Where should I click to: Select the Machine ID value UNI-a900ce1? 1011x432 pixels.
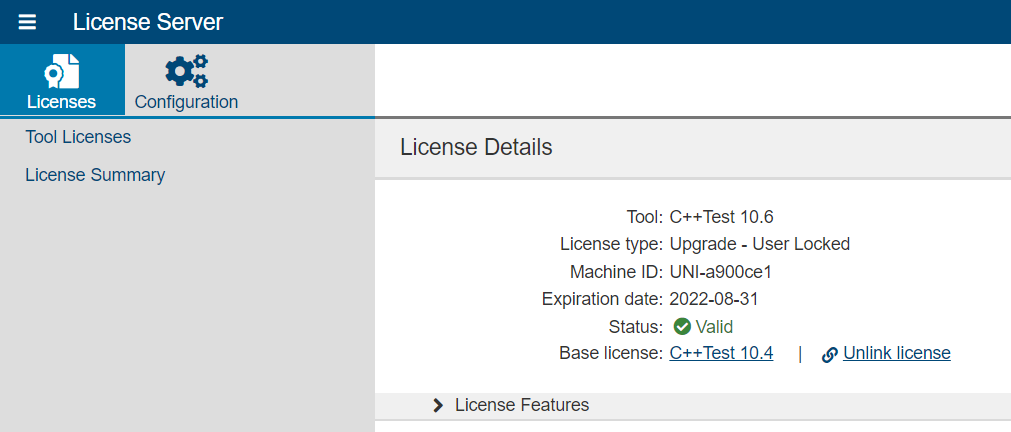[x=721, y=272]
